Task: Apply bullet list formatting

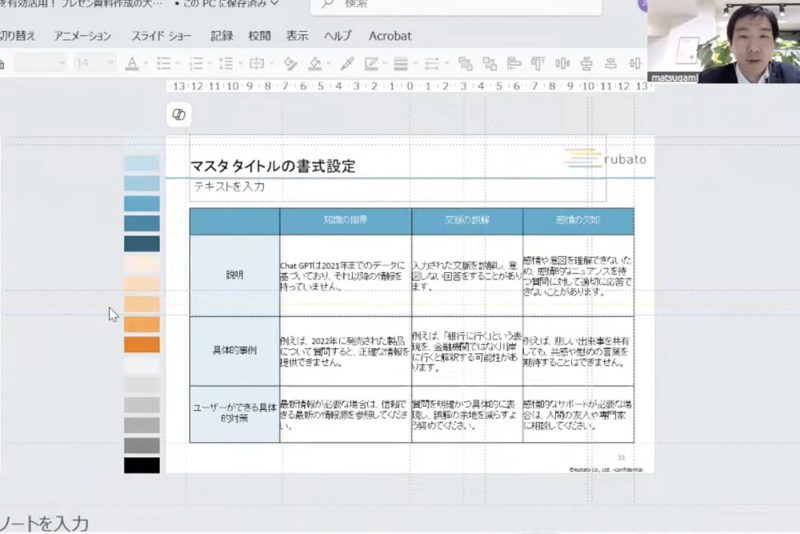Action: (163, 63)
